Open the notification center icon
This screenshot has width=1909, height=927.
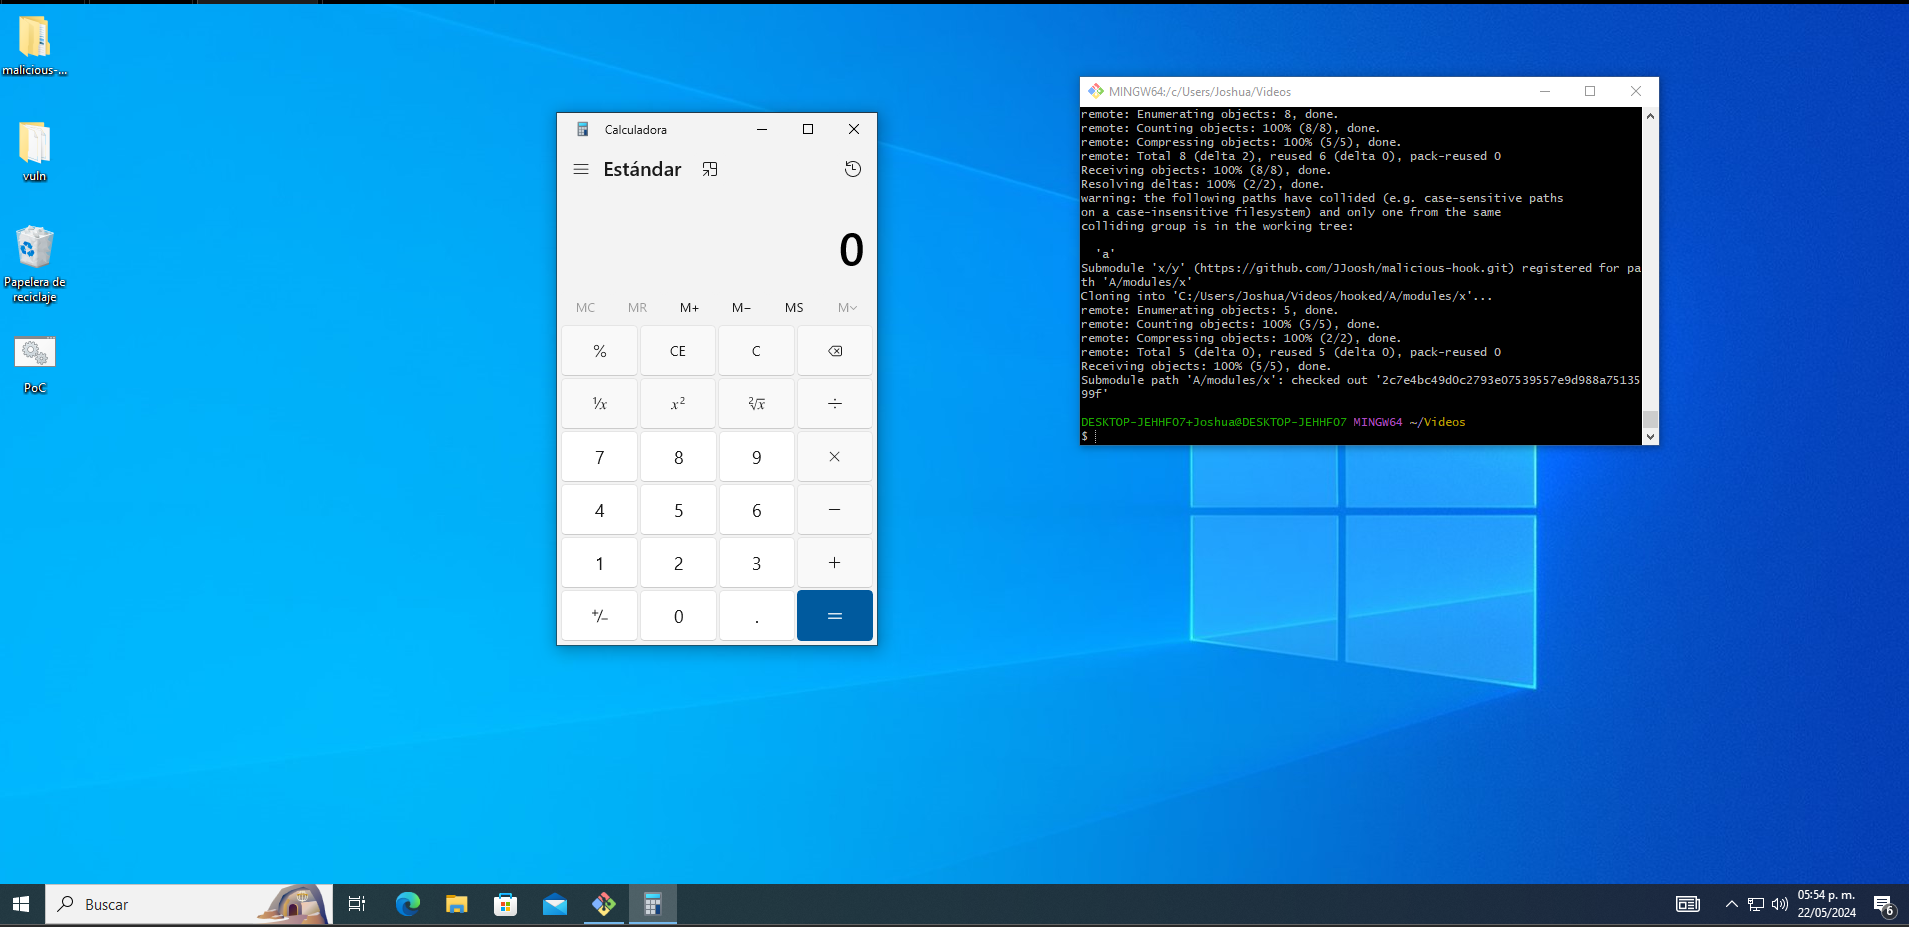[1884, 905]
